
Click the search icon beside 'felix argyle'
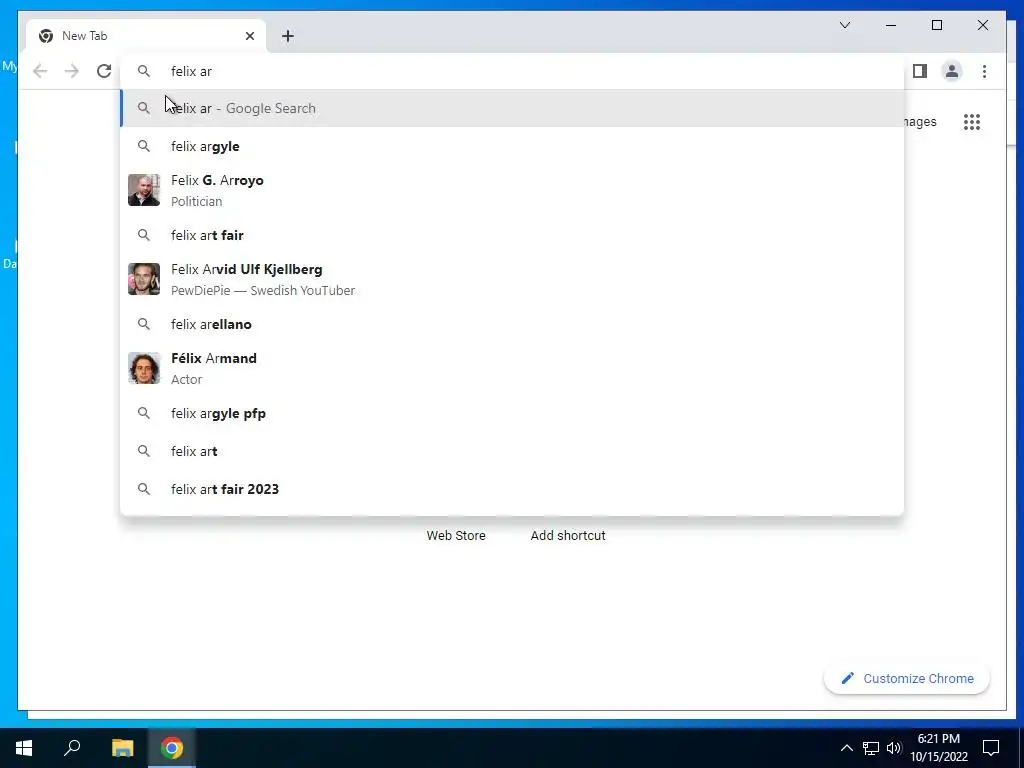coord(144,146)
